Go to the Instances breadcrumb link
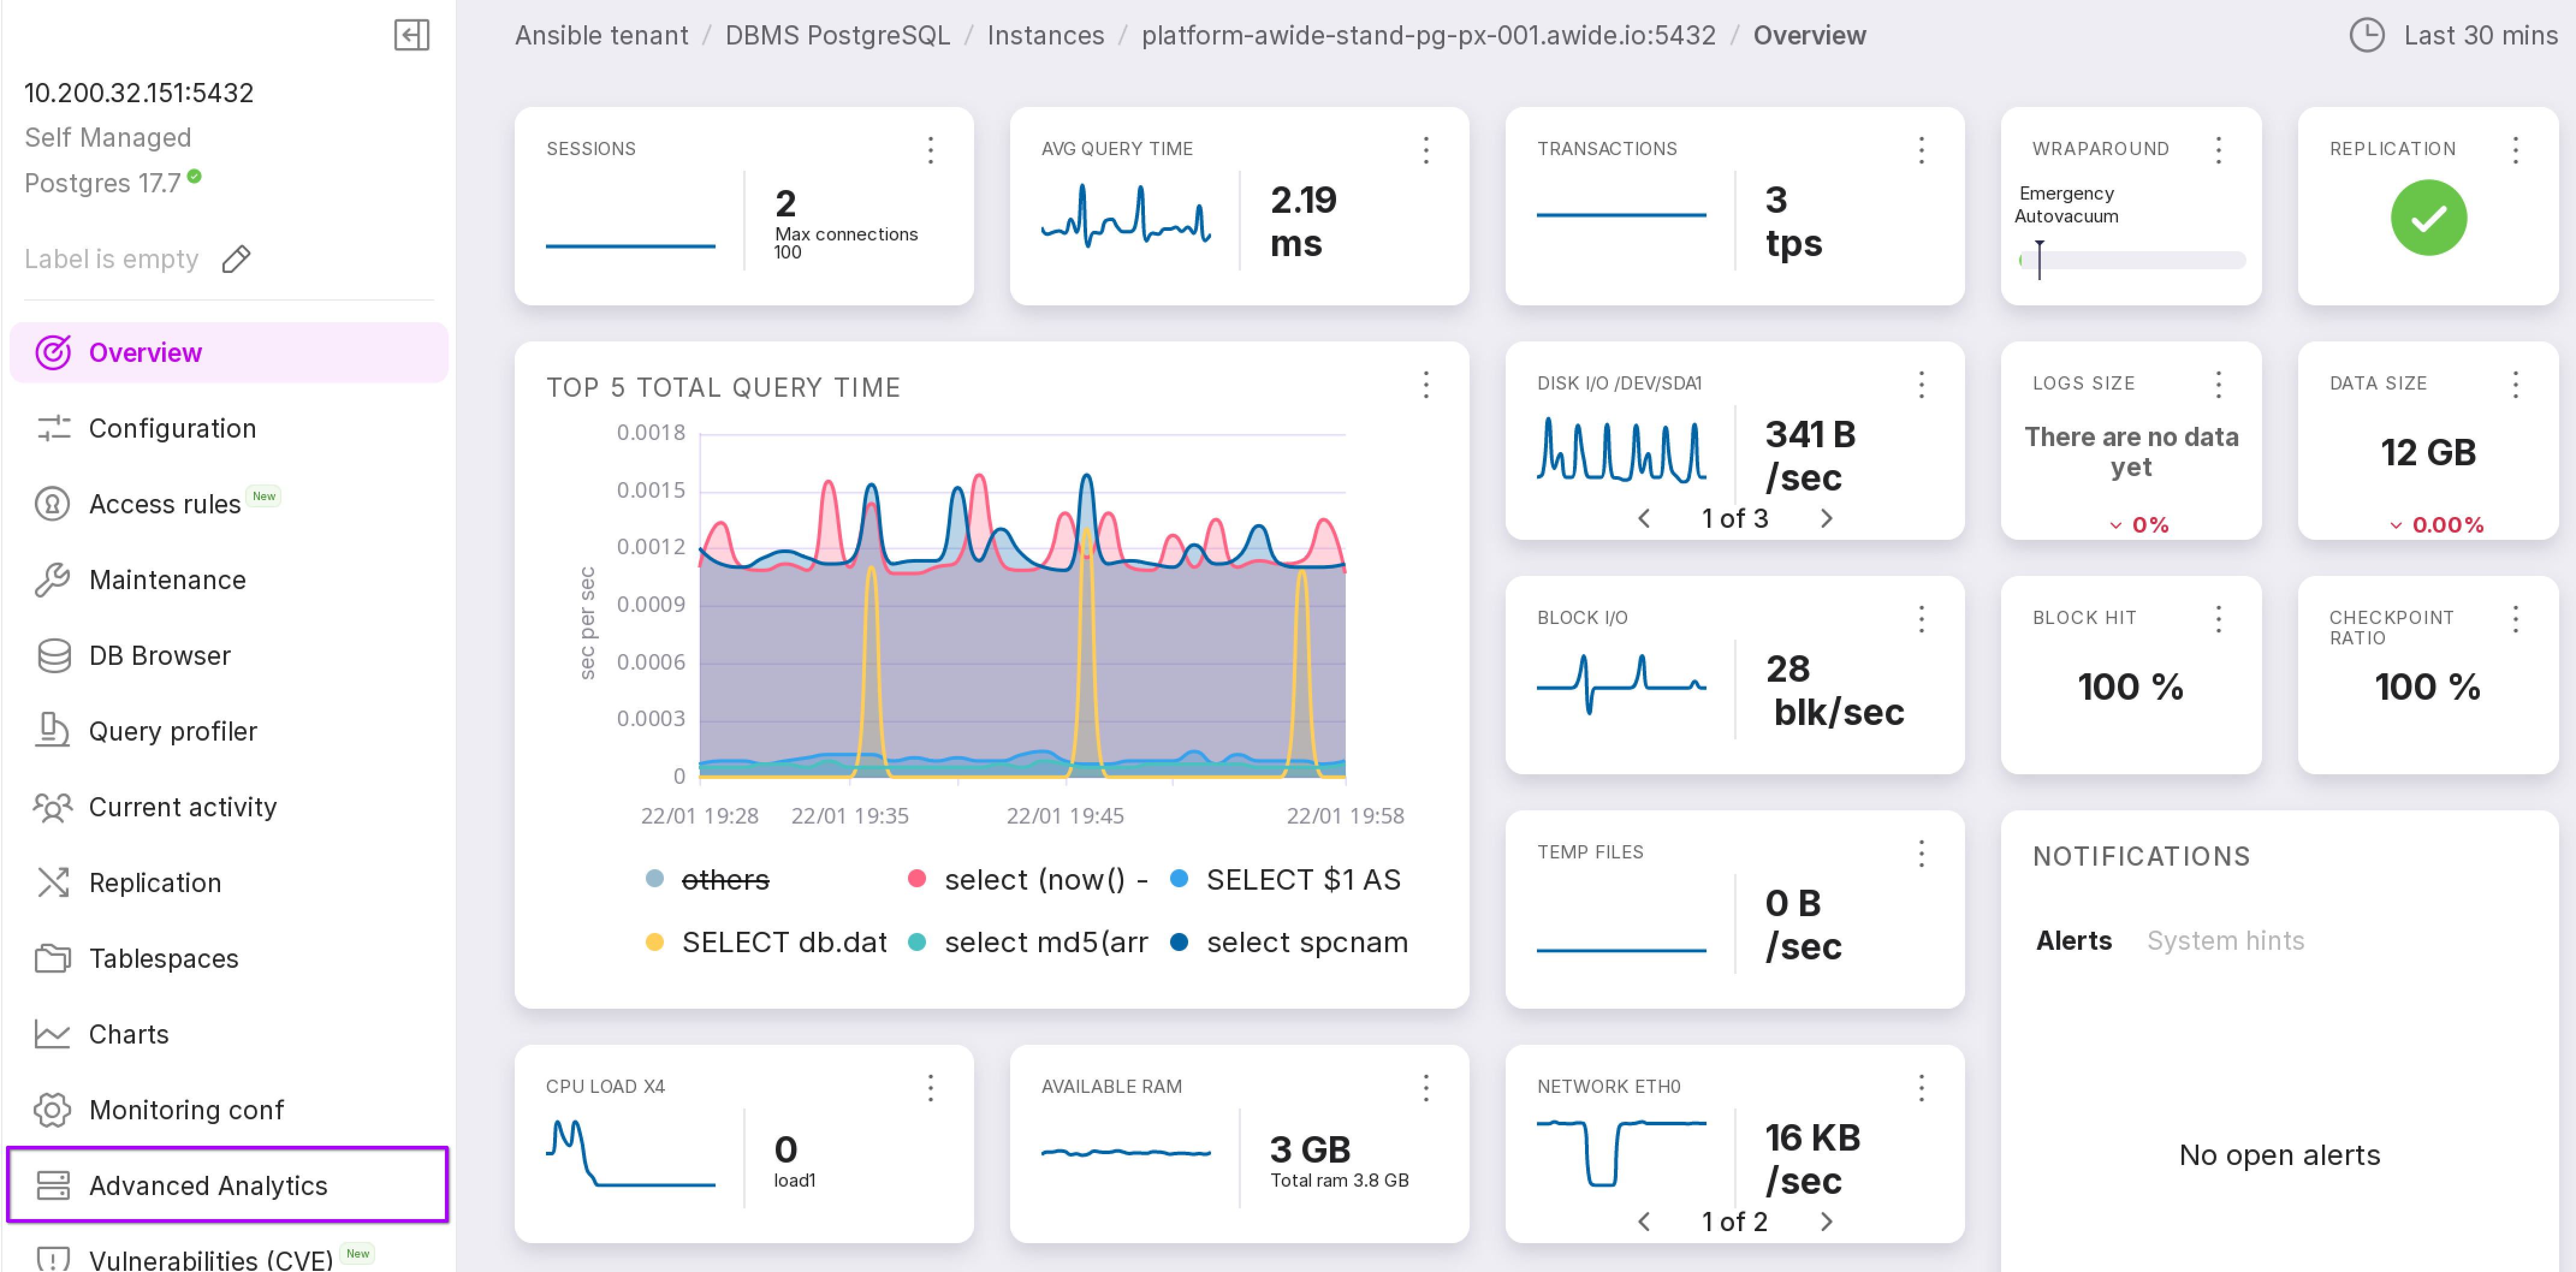 click(1045, 35)
